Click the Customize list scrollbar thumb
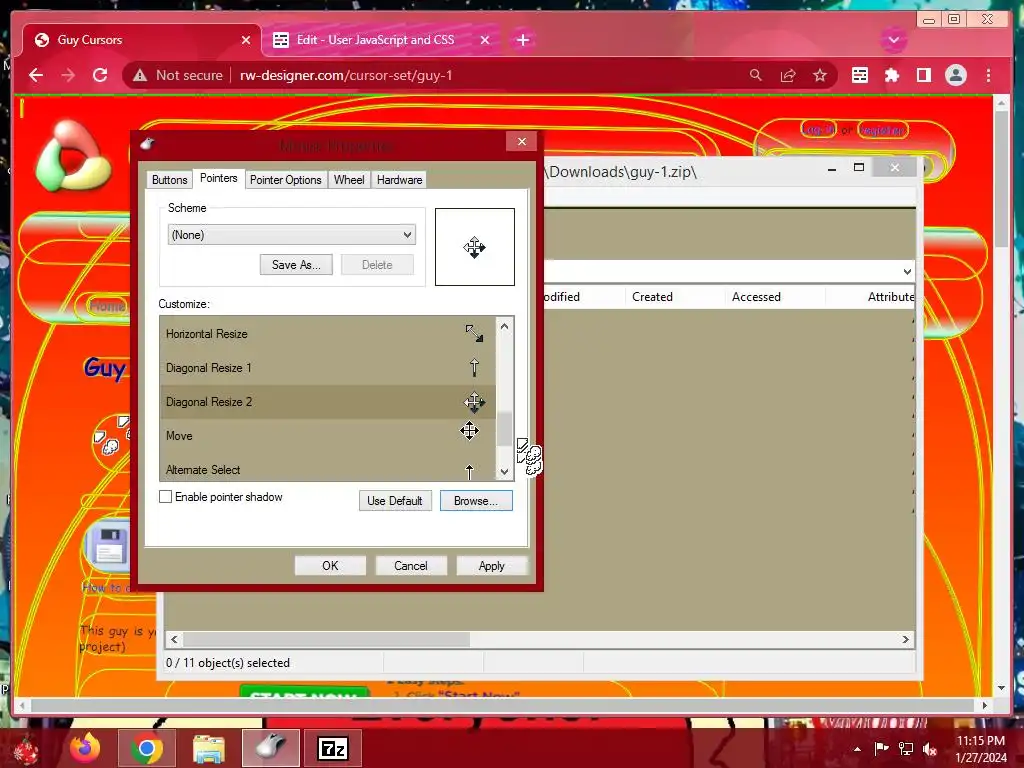The image size is (1024, 768). (504, 429)
